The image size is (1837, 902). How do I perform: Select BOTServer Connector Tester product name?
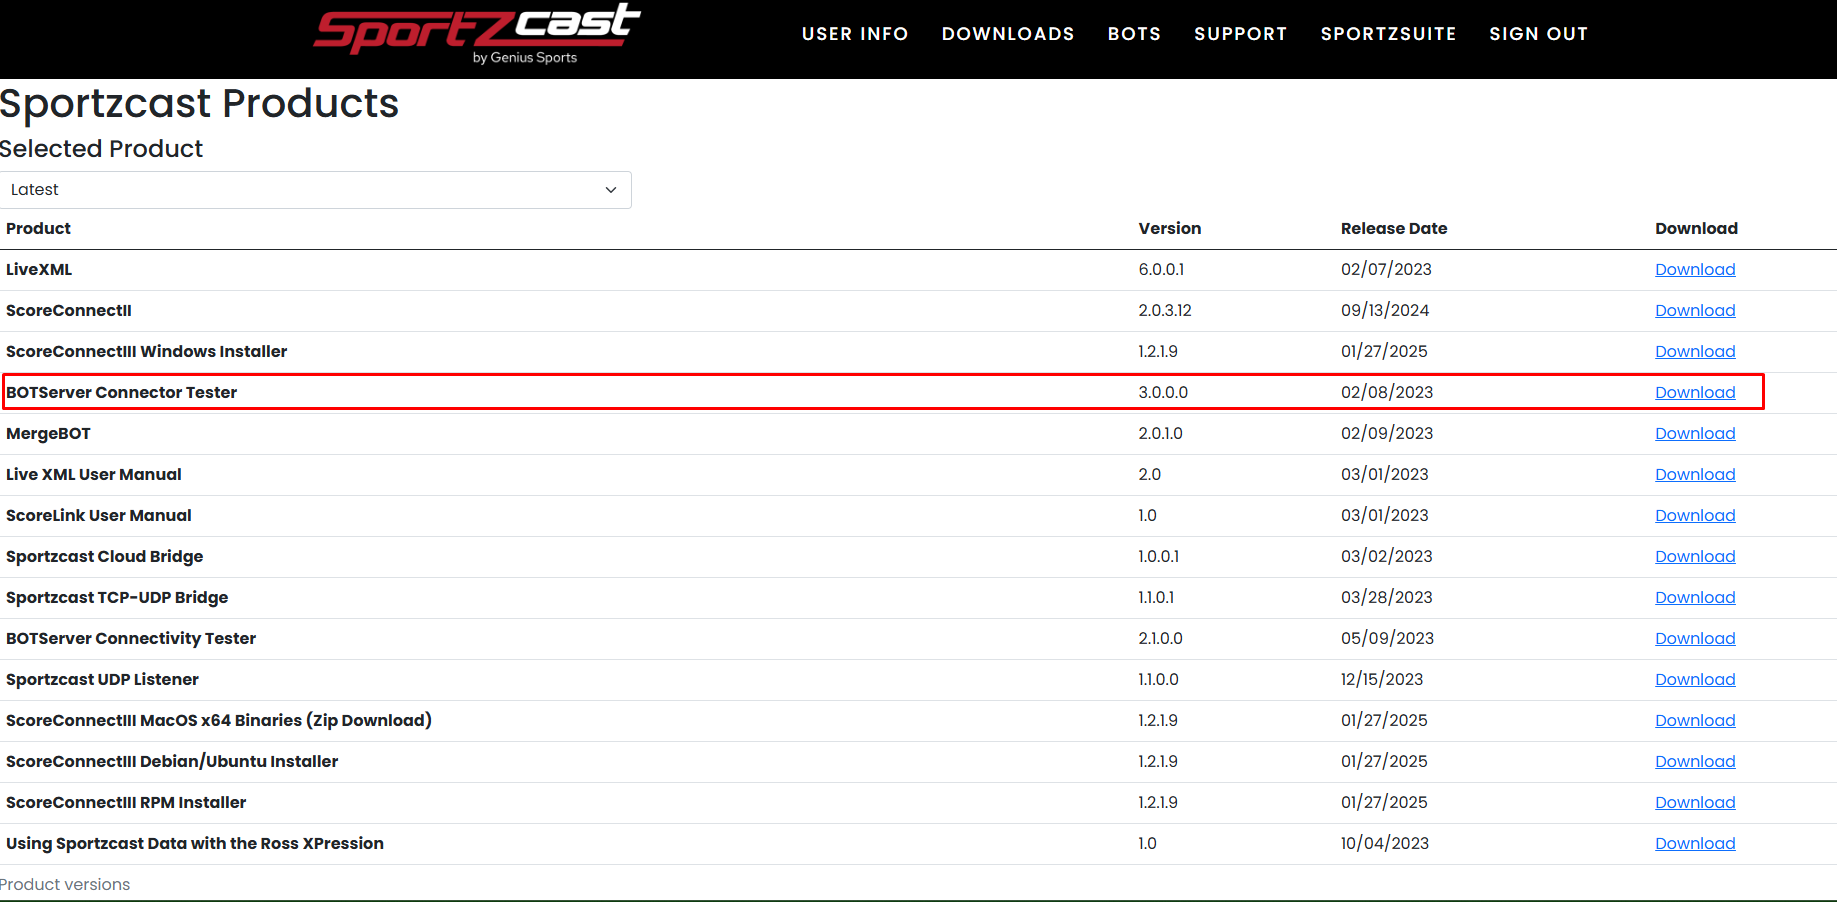121,392
